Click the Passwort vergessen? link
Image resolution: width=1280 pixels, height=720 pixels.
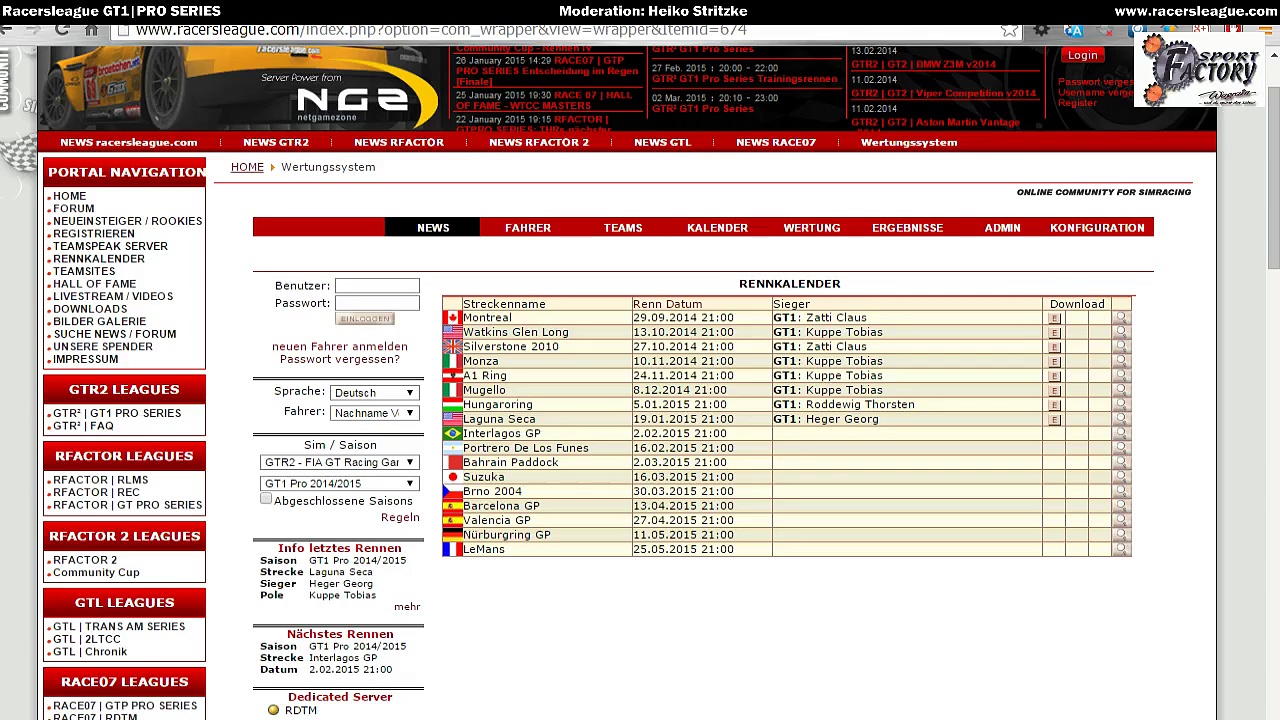tap(339, 359)
